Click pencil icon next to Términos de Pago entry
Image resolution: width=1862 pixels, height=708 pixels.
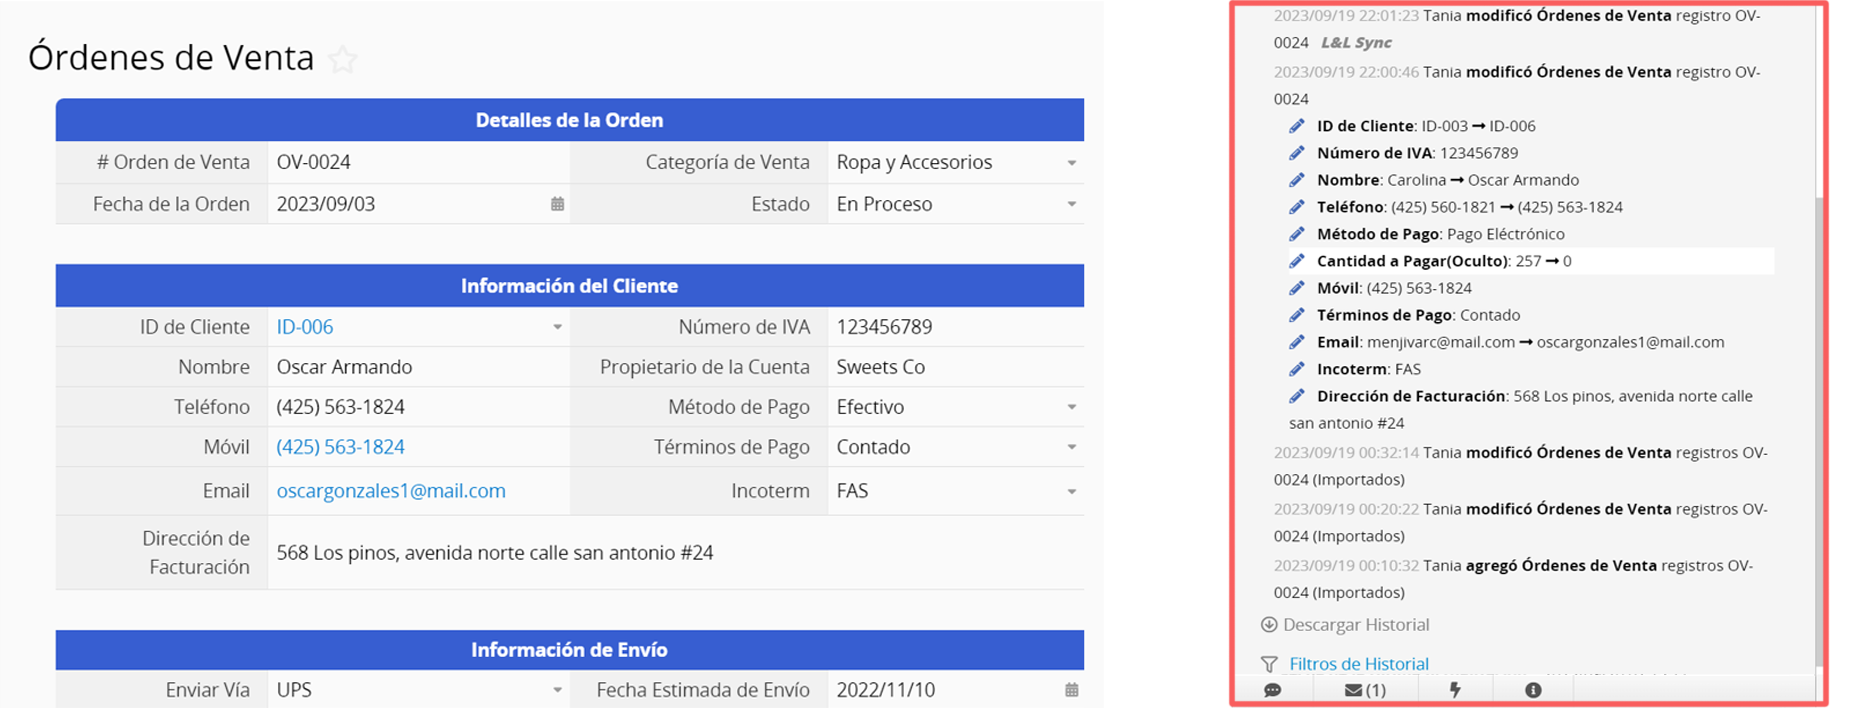[x=1296, y=315]
